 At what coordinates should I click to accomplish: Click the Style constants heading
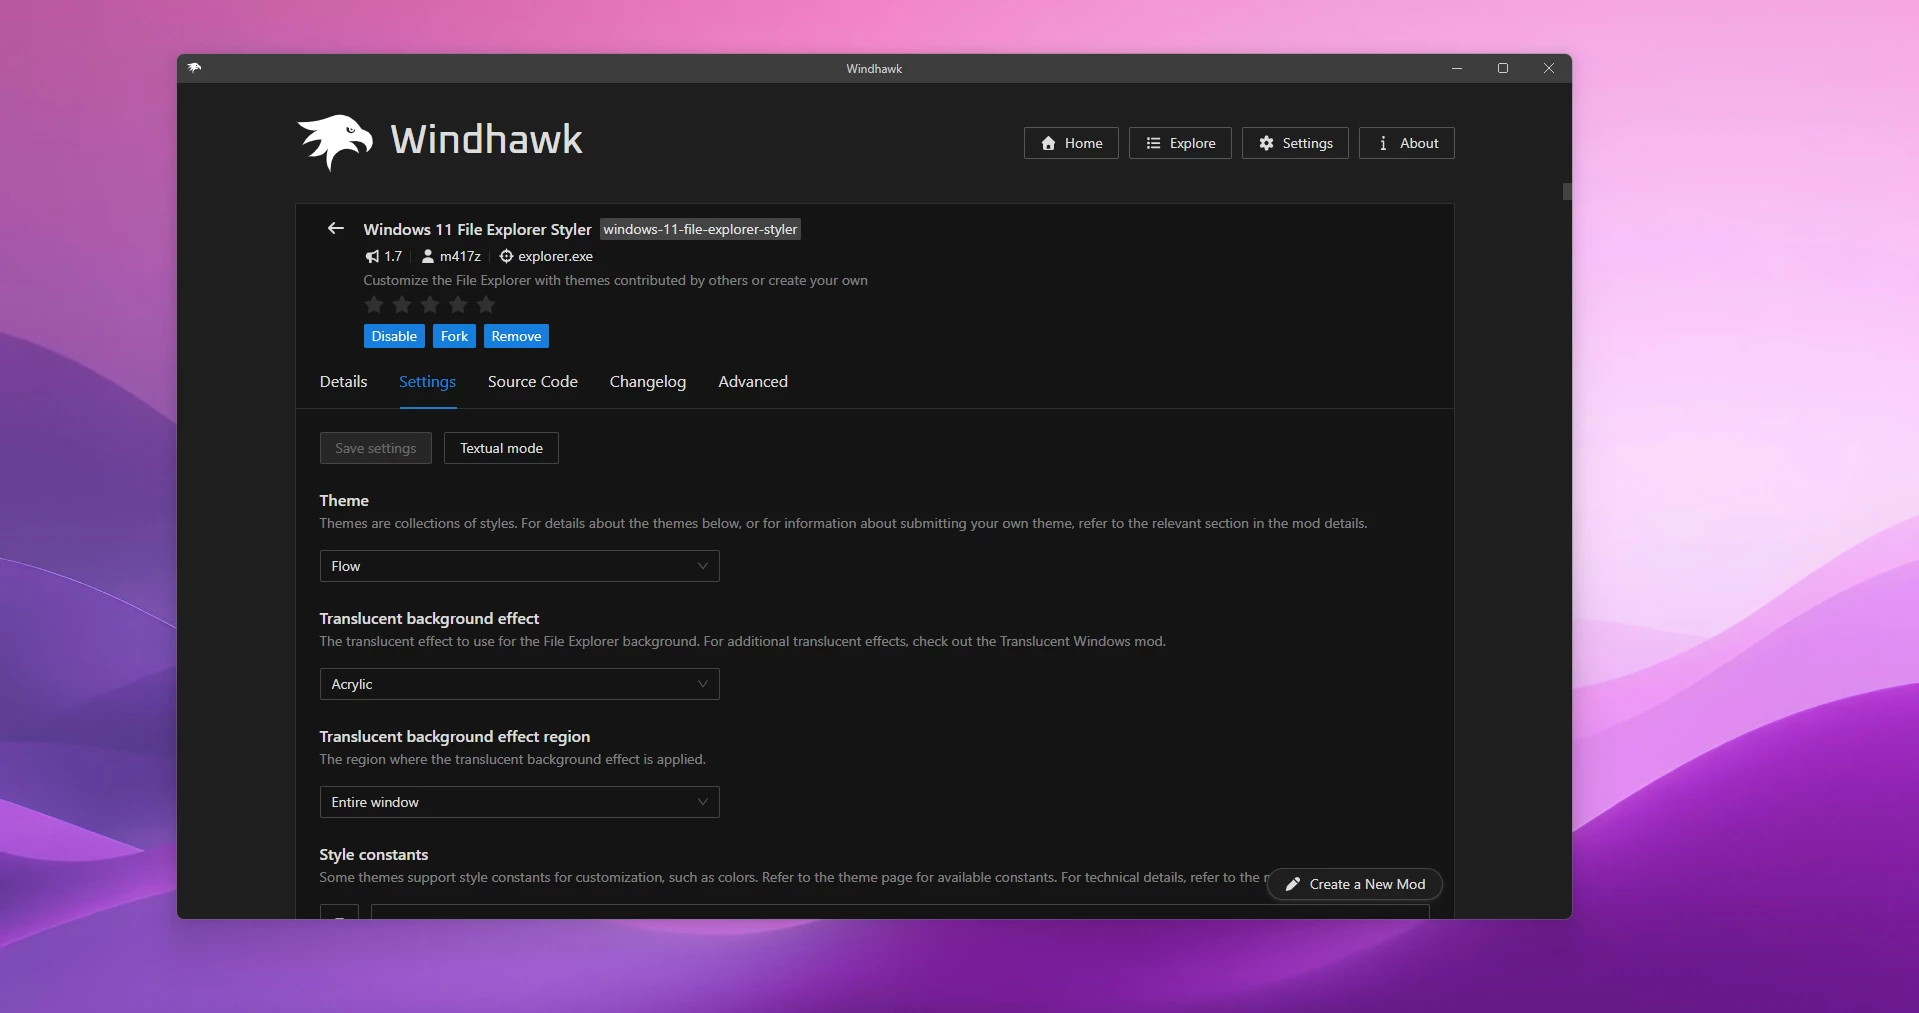pyautogui.click(x=374, y=855)
